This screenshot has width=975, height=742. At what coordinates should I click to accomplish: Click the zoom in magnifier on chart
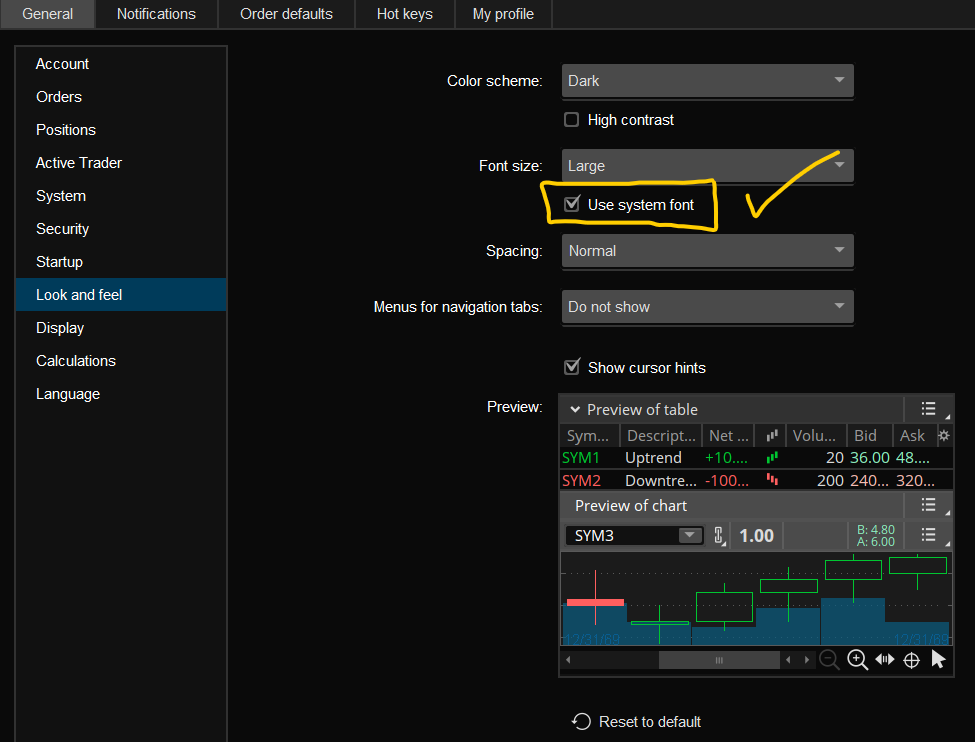tap(857, 660)
